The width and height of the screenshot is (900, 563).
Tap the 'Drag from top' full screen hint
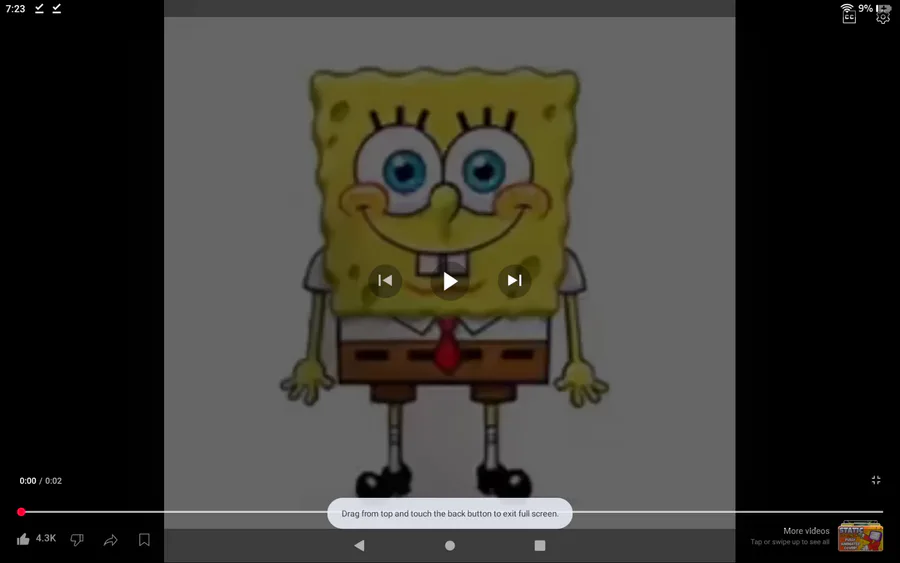450,514
